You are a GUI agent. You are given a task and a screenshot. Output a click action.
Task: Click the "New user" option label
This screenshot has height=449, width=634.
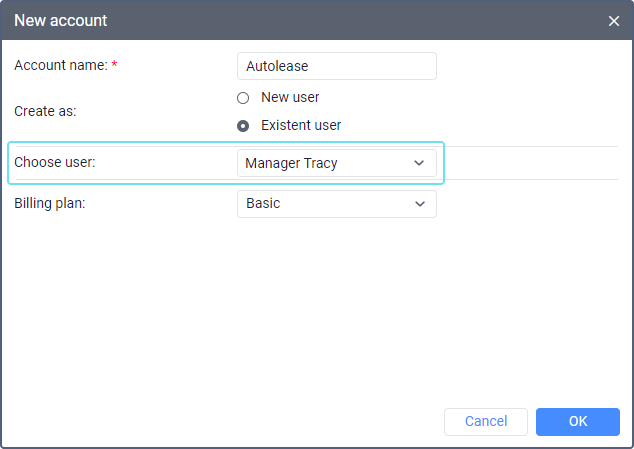click(290, 98)
